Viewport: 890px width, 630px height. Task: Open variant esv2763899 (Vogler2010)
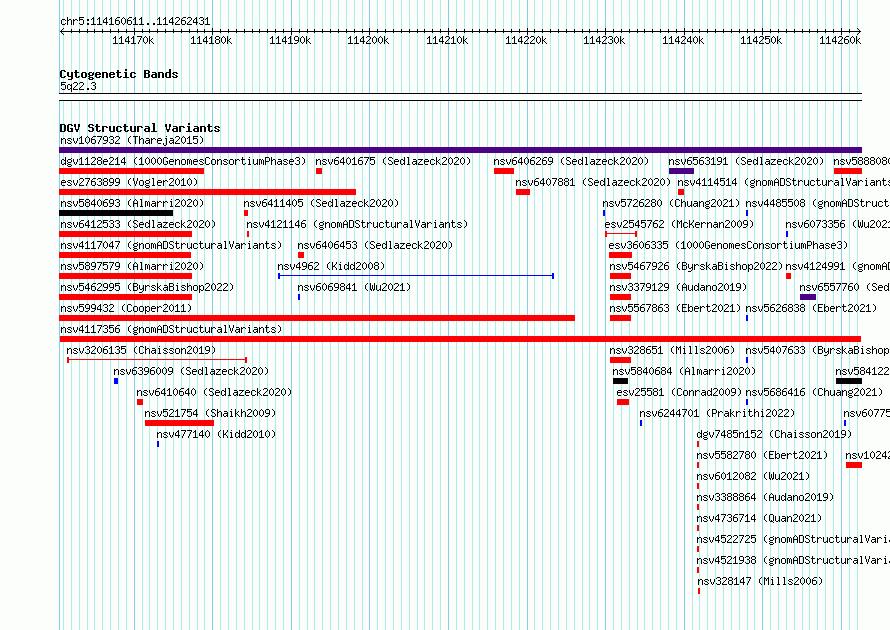pyautogui.click(x=129, y=182)
